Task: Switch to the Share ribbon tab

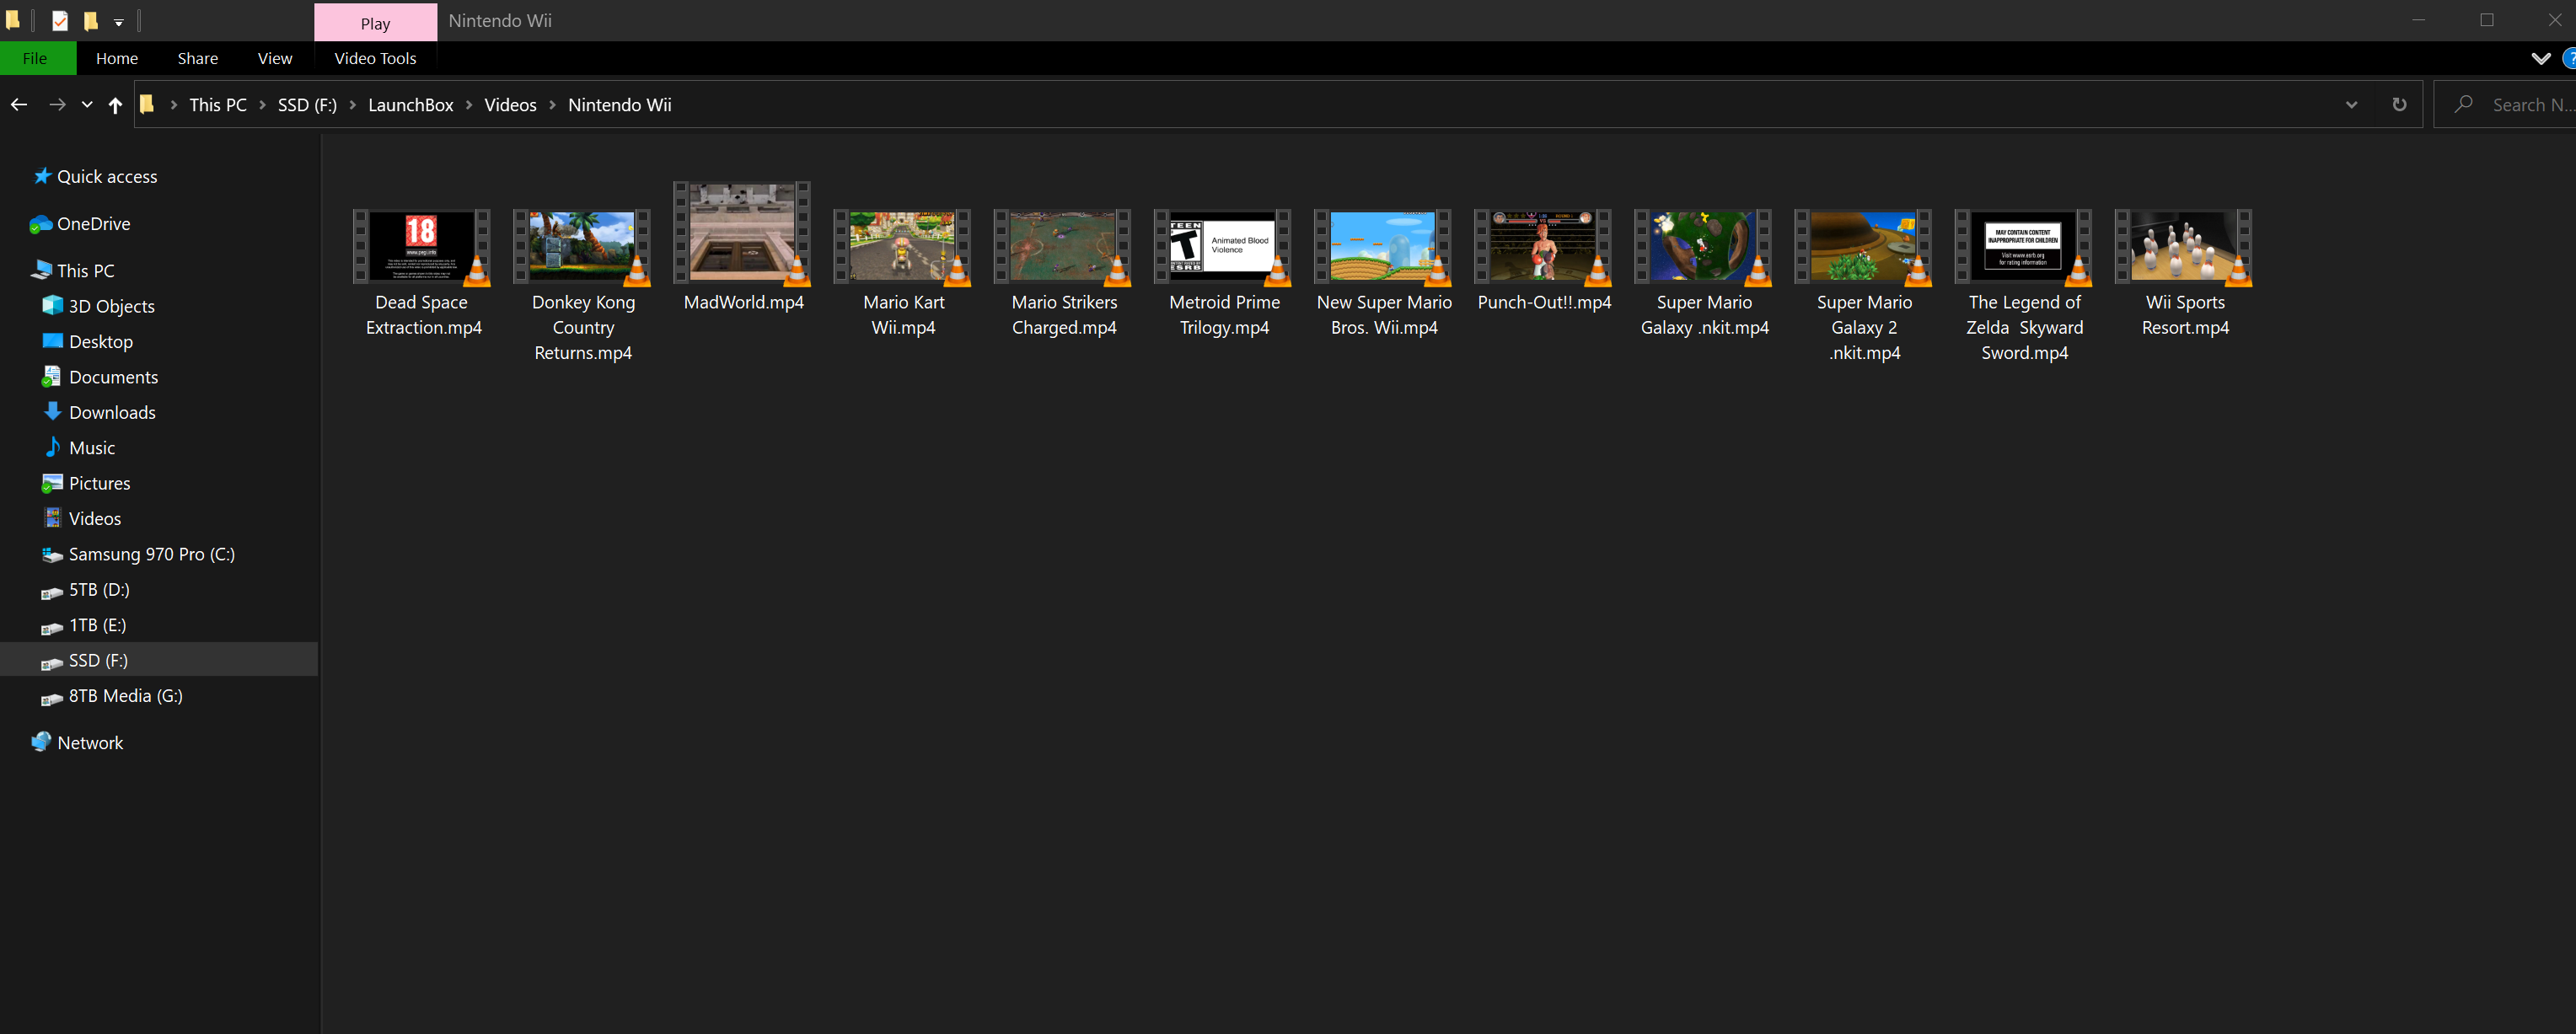Action: (198, 58)
